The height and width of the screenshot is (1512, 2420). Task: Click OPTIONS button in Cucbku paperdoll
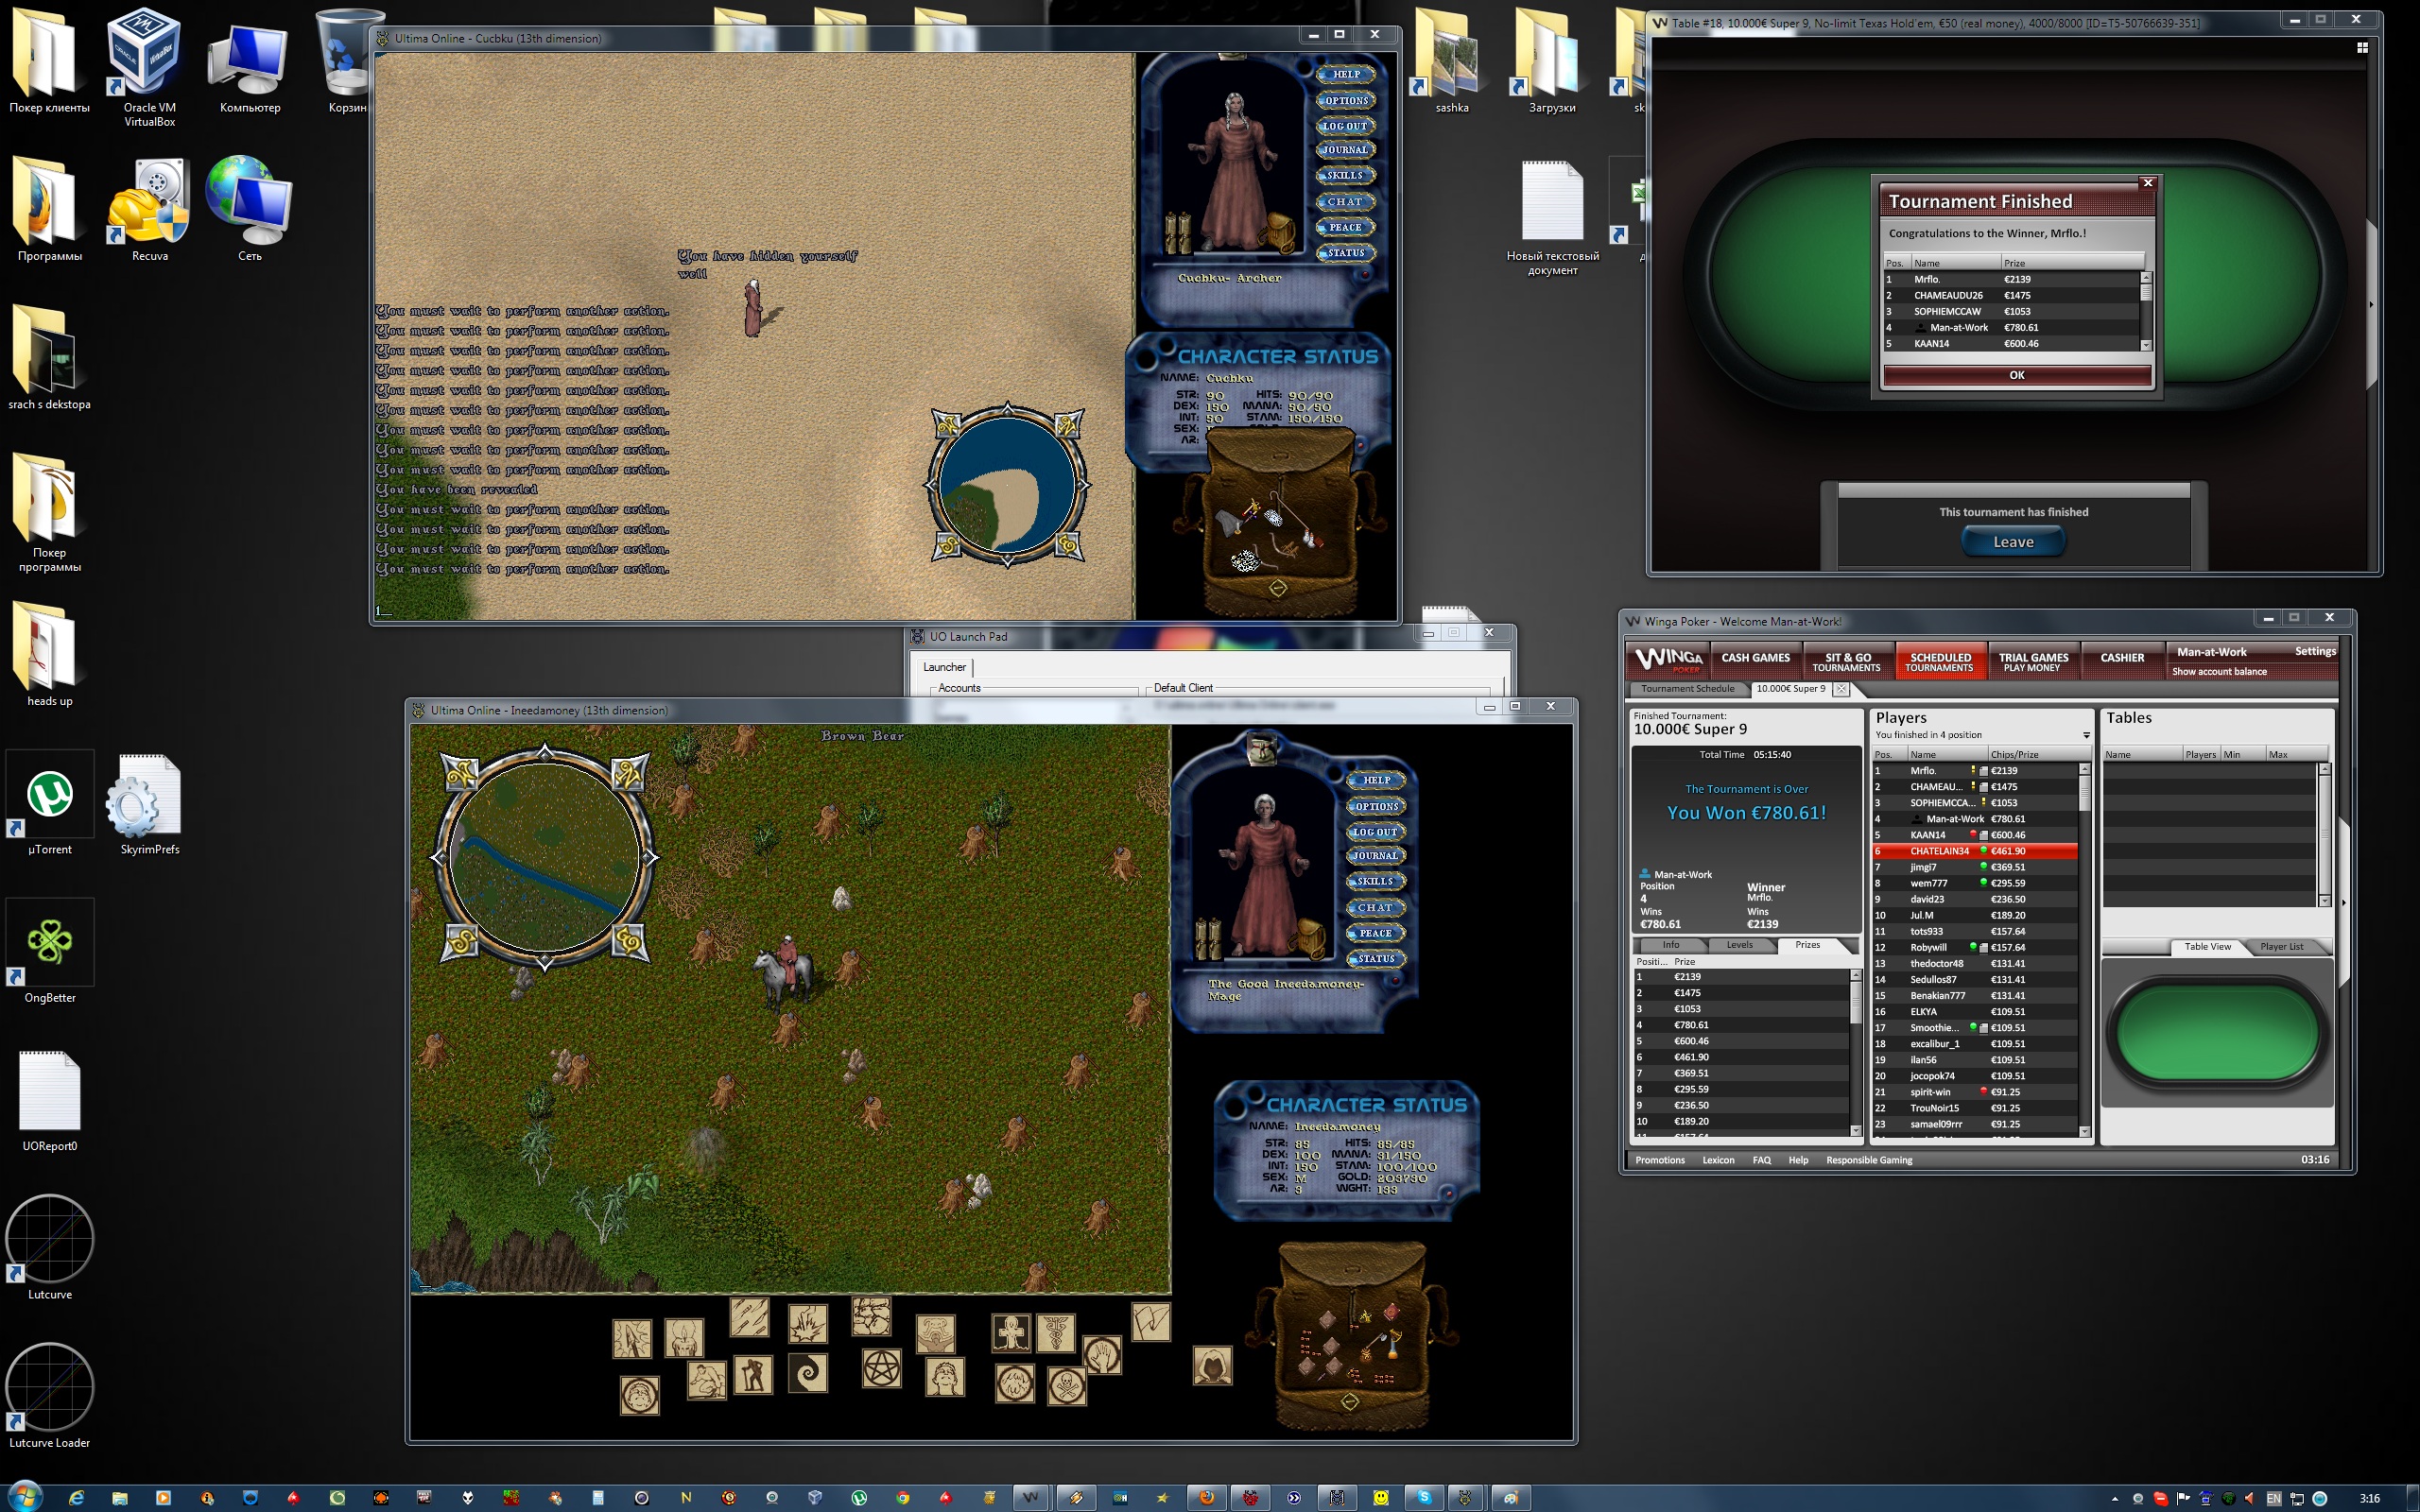pyautogui.click(x=1346, y=100)
